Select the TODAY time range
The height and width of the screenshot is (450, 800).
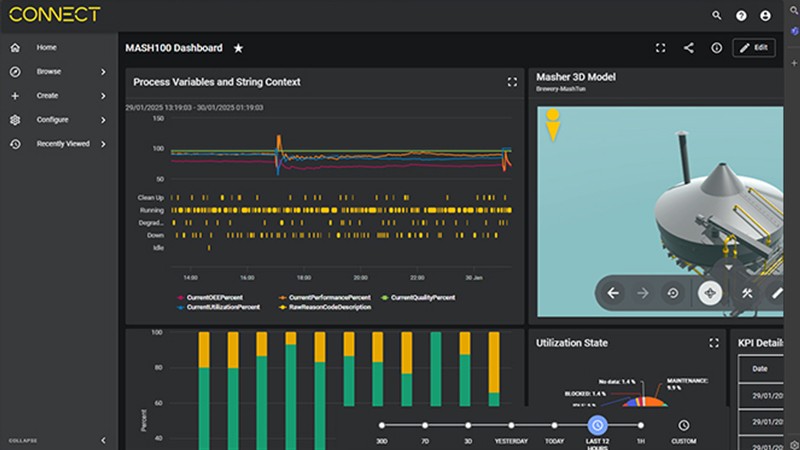[x=554, y=425]
